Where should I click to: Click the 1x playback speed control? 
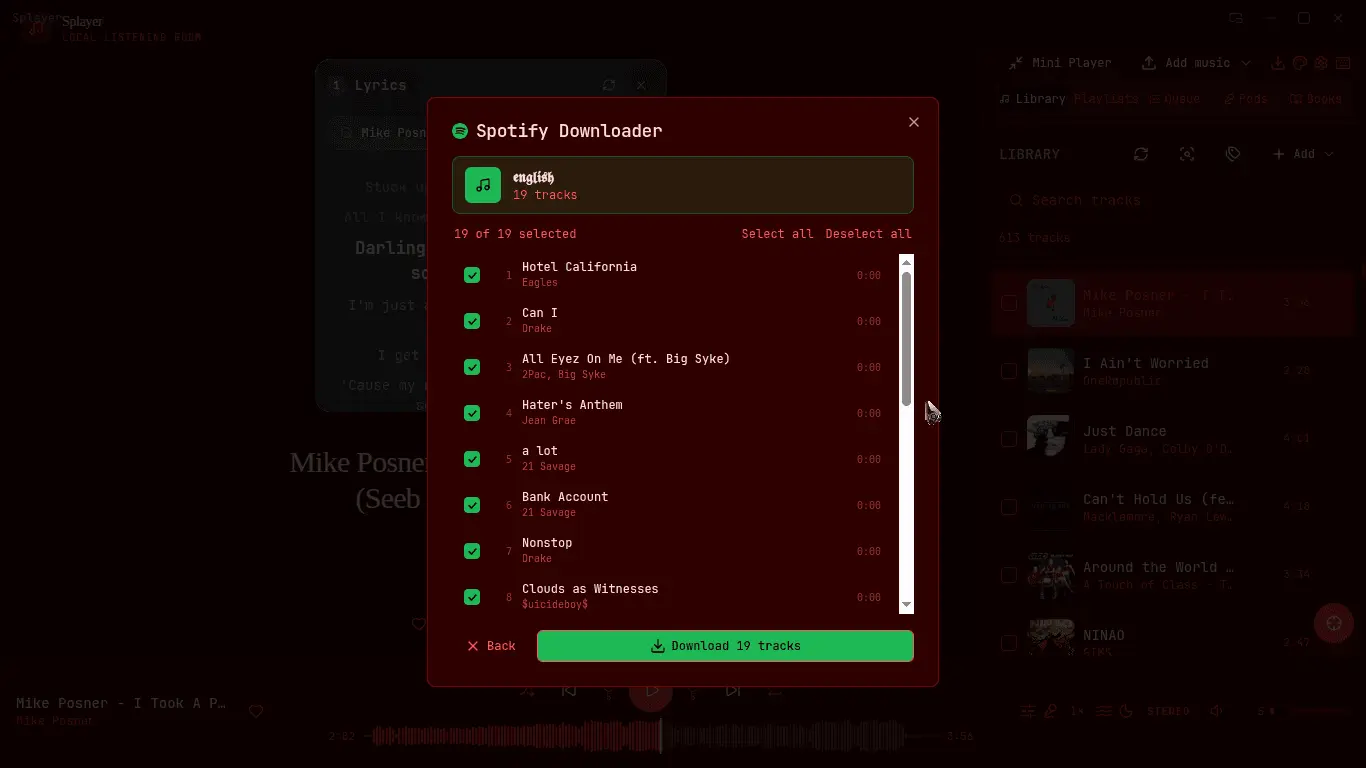click(1077, 711)
